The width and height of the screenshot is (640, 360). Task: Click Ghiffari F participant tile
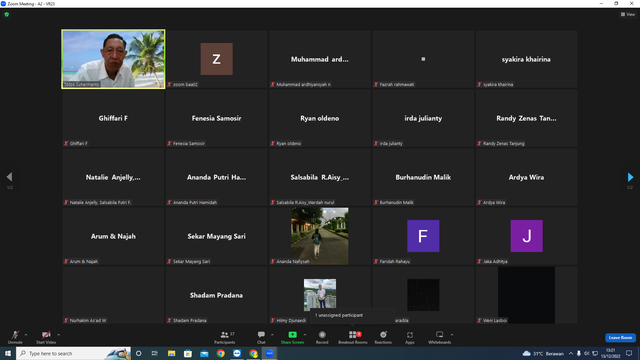[113, 118]
